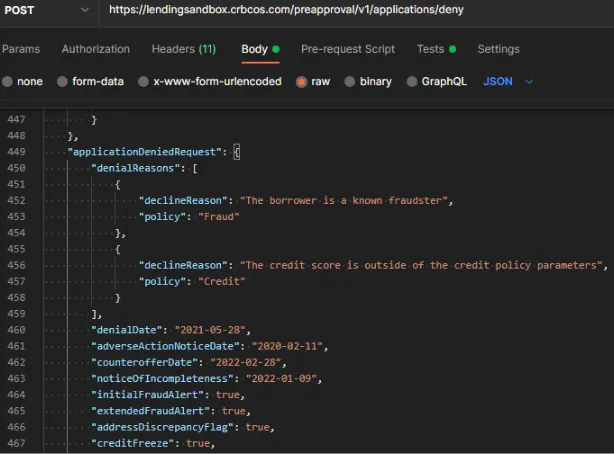This screenshot has height=454, width=614.
Task: Click line number 455 in gutter
Action: tap(16, 249)
